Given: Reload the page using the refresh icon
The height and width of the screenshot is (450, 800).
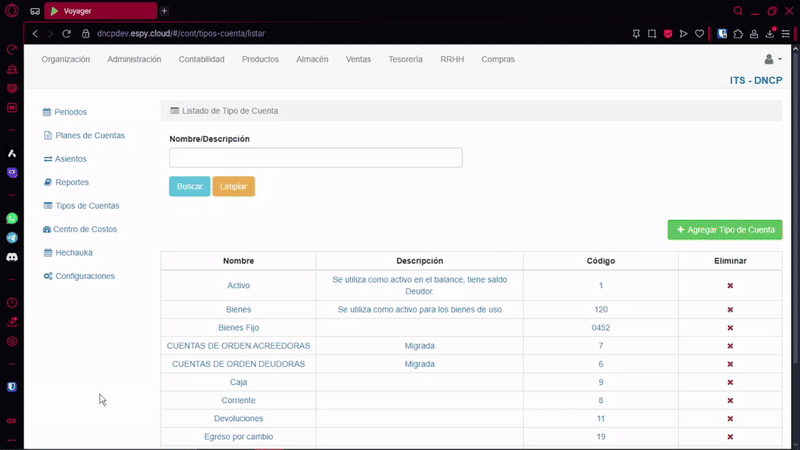Looking at the screenshot, I should click(67, 33).
